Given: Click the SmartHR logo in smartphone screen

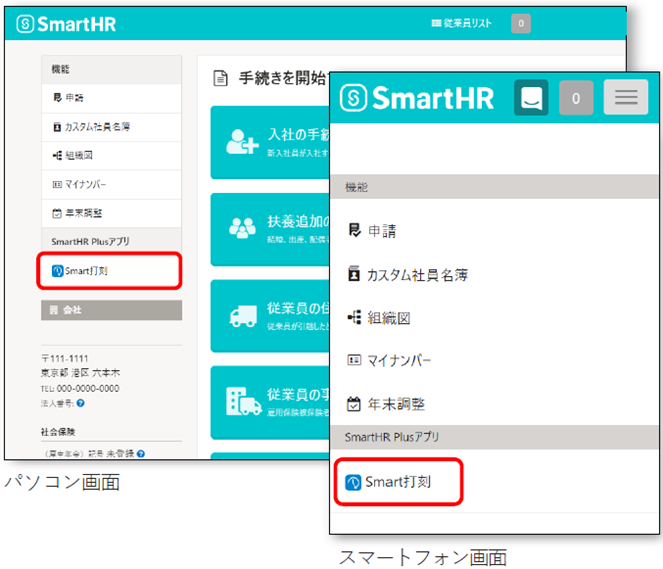Looking at the screenshot, I should coord(417,98).
